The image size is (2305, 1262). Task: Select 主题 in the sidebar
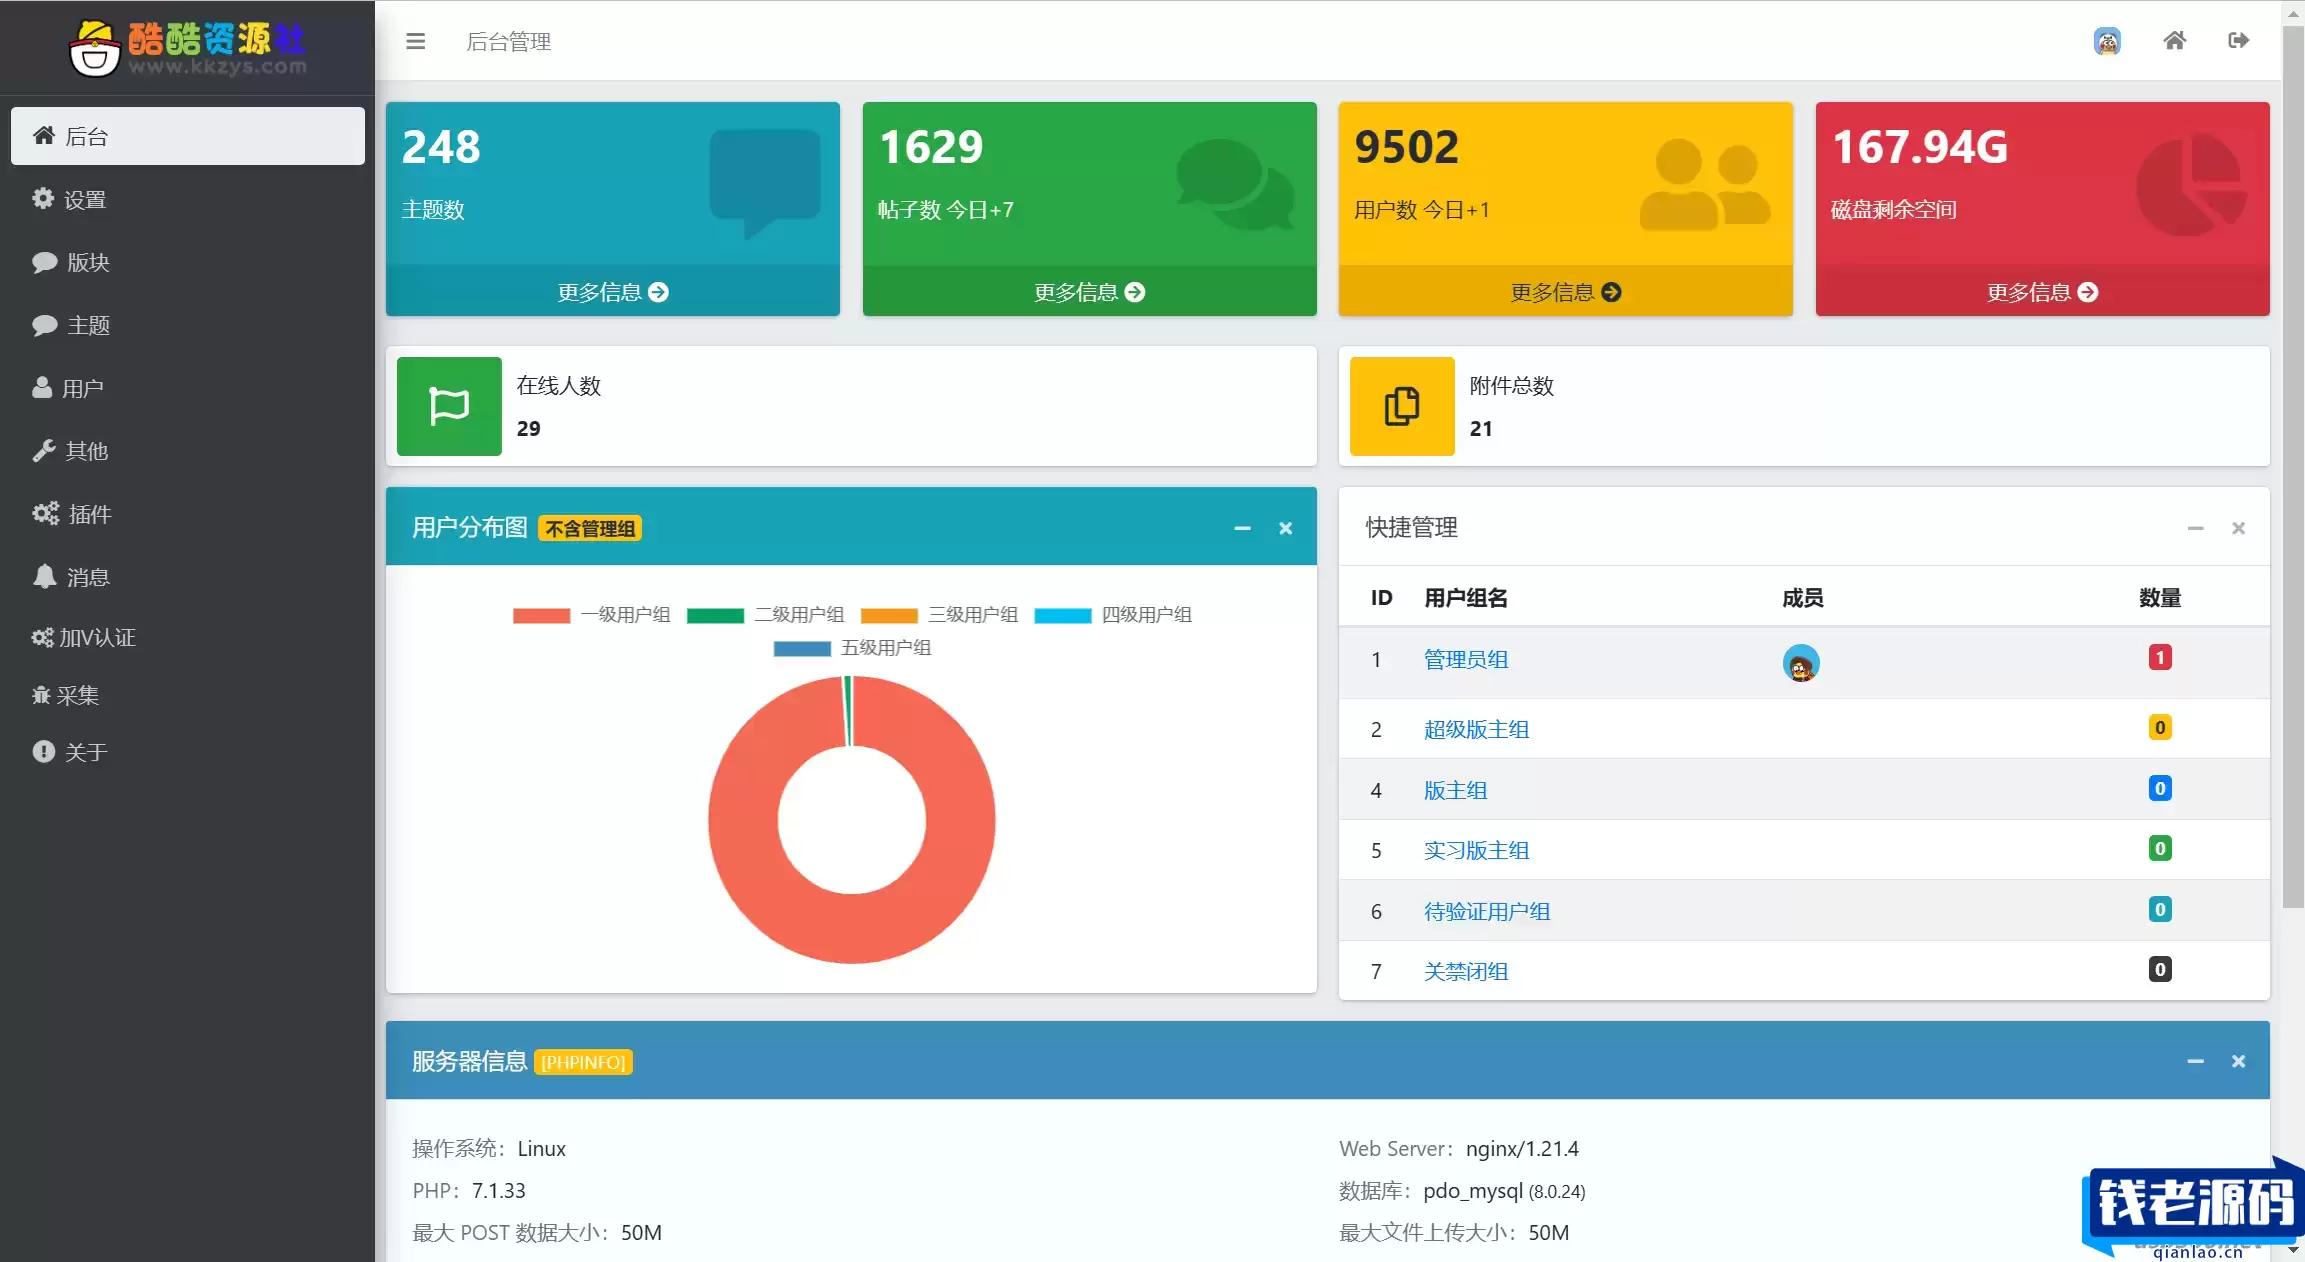187,325
